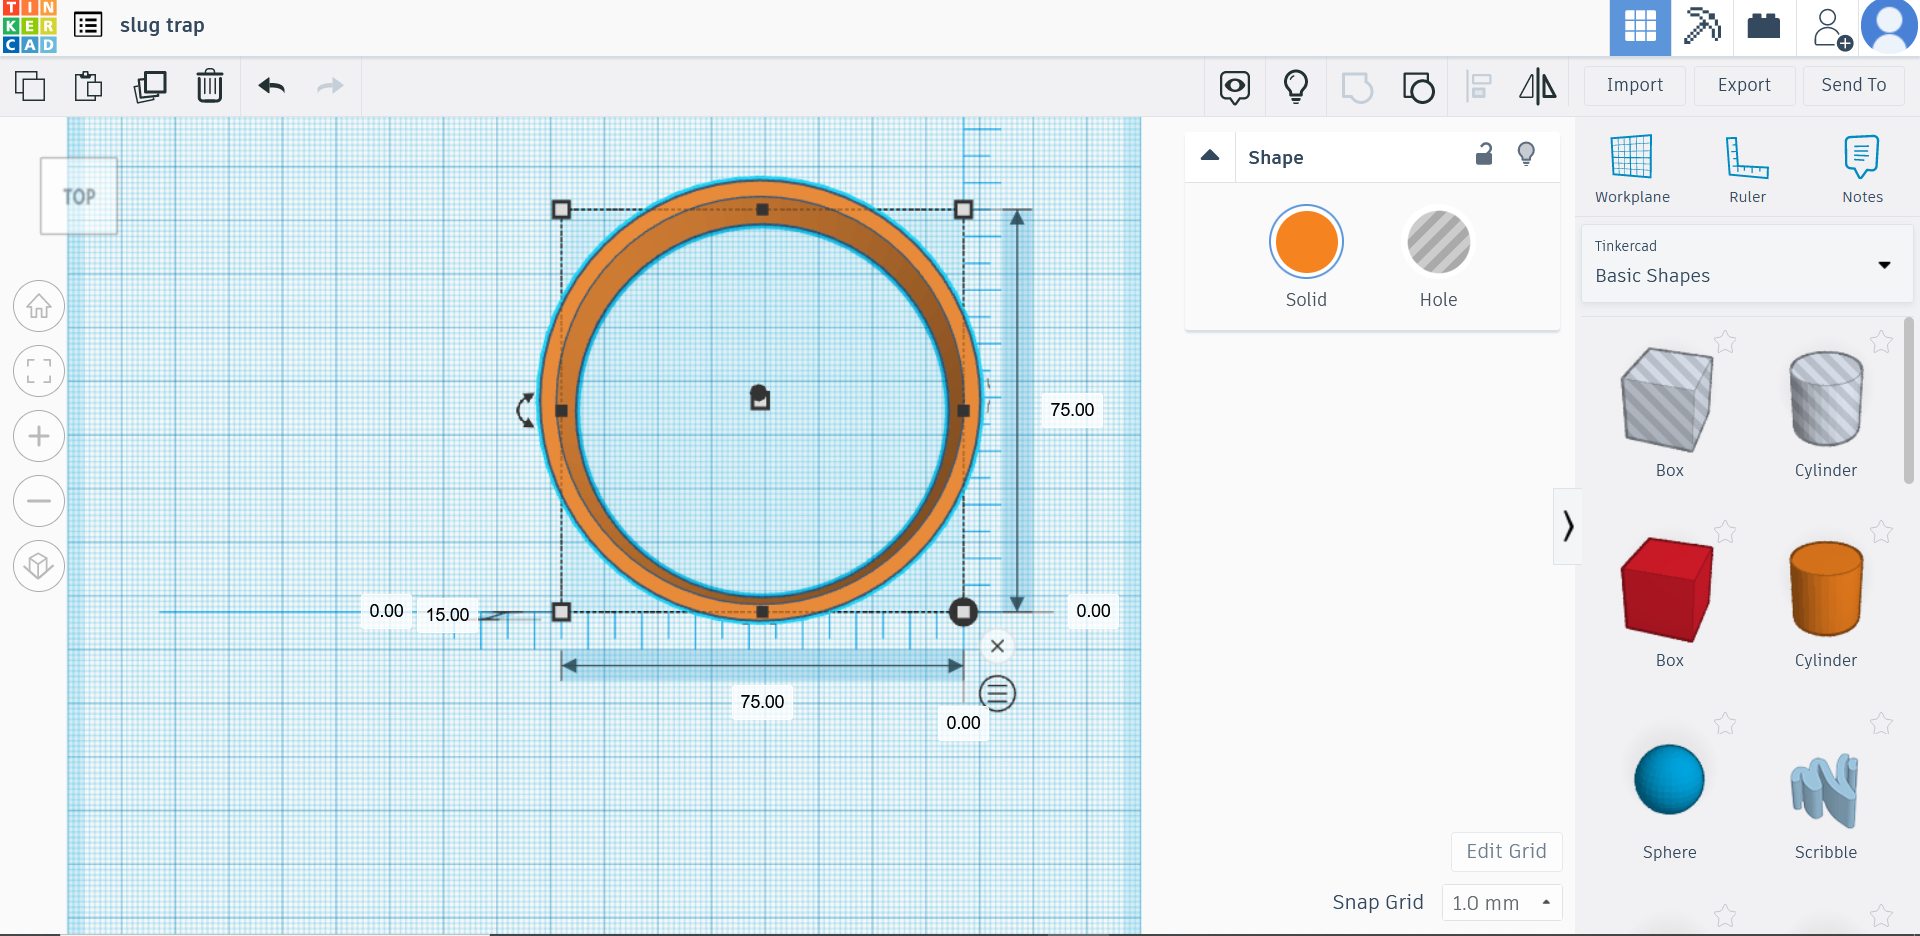Open the profile avatar menu
Screen dimensions: 1920x936
tap(1891, 27)
